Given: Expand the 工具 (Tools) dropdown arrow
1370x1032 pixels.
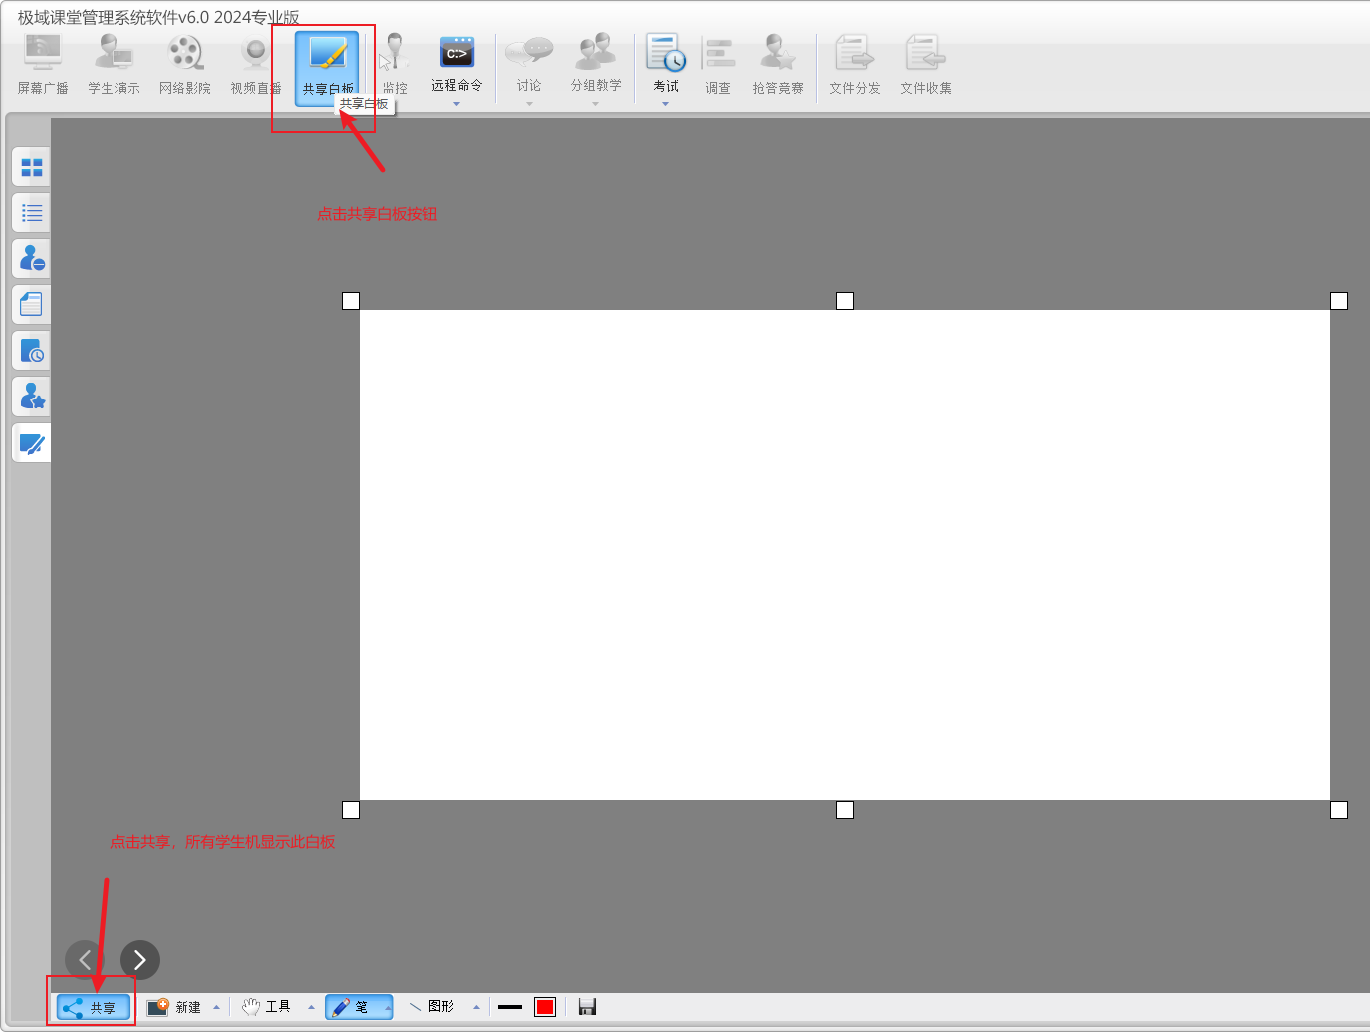Looking at the screenshot, I should (311, 1007).
